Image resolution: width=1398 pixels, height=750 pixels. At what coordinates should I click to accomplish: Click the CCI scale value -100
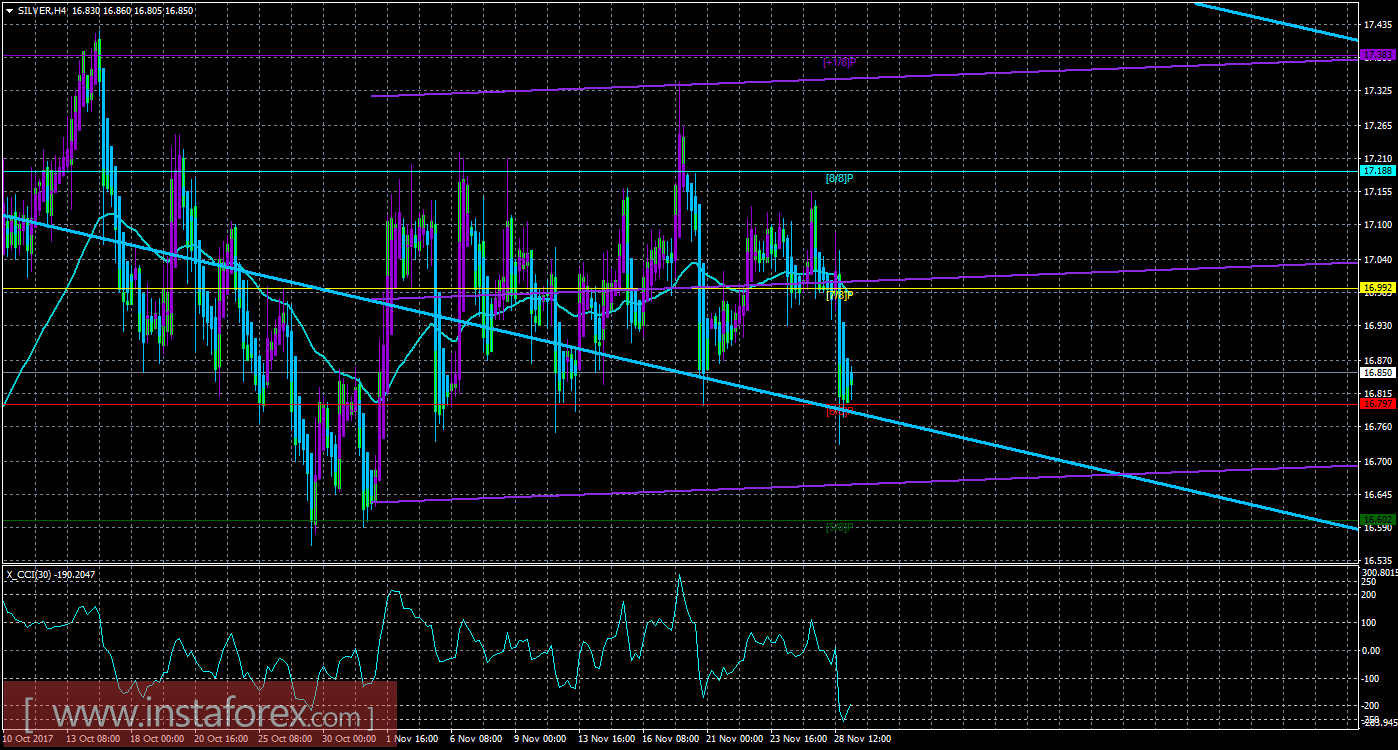1372,678
